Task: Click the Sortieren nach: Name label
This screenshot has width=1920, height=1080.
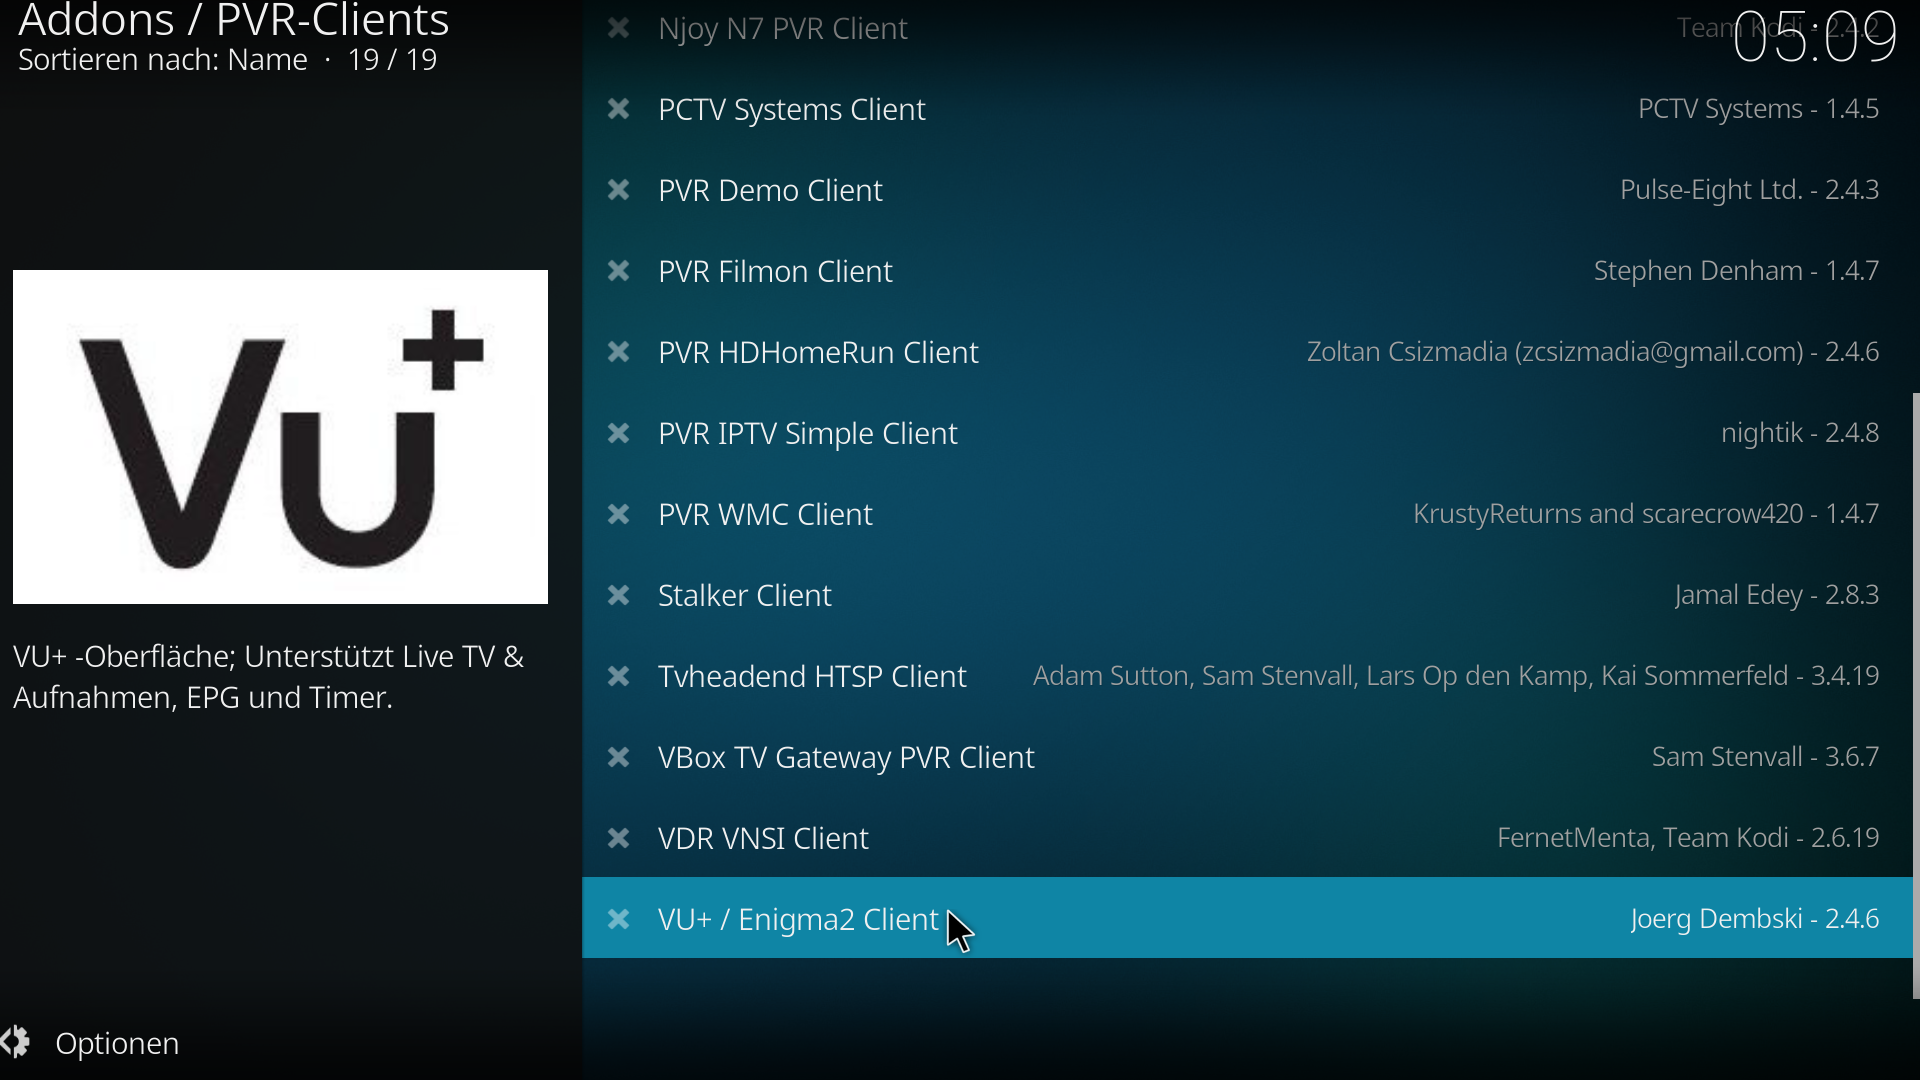Action: coord(163,60)
